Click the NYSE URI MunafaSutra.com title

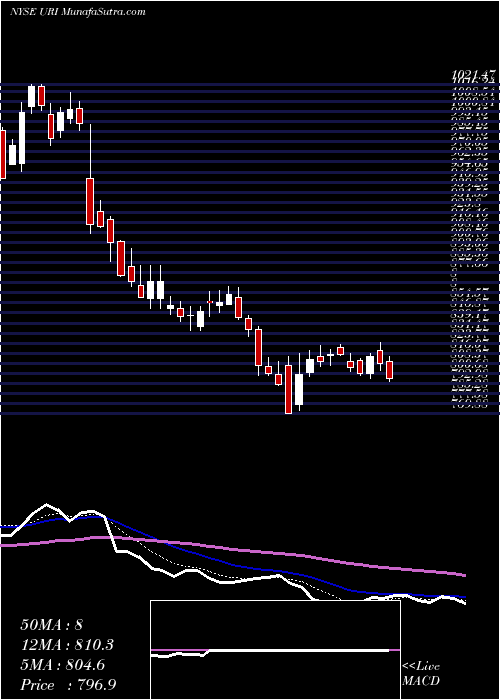pyautogui.click(x=77, y=12)
